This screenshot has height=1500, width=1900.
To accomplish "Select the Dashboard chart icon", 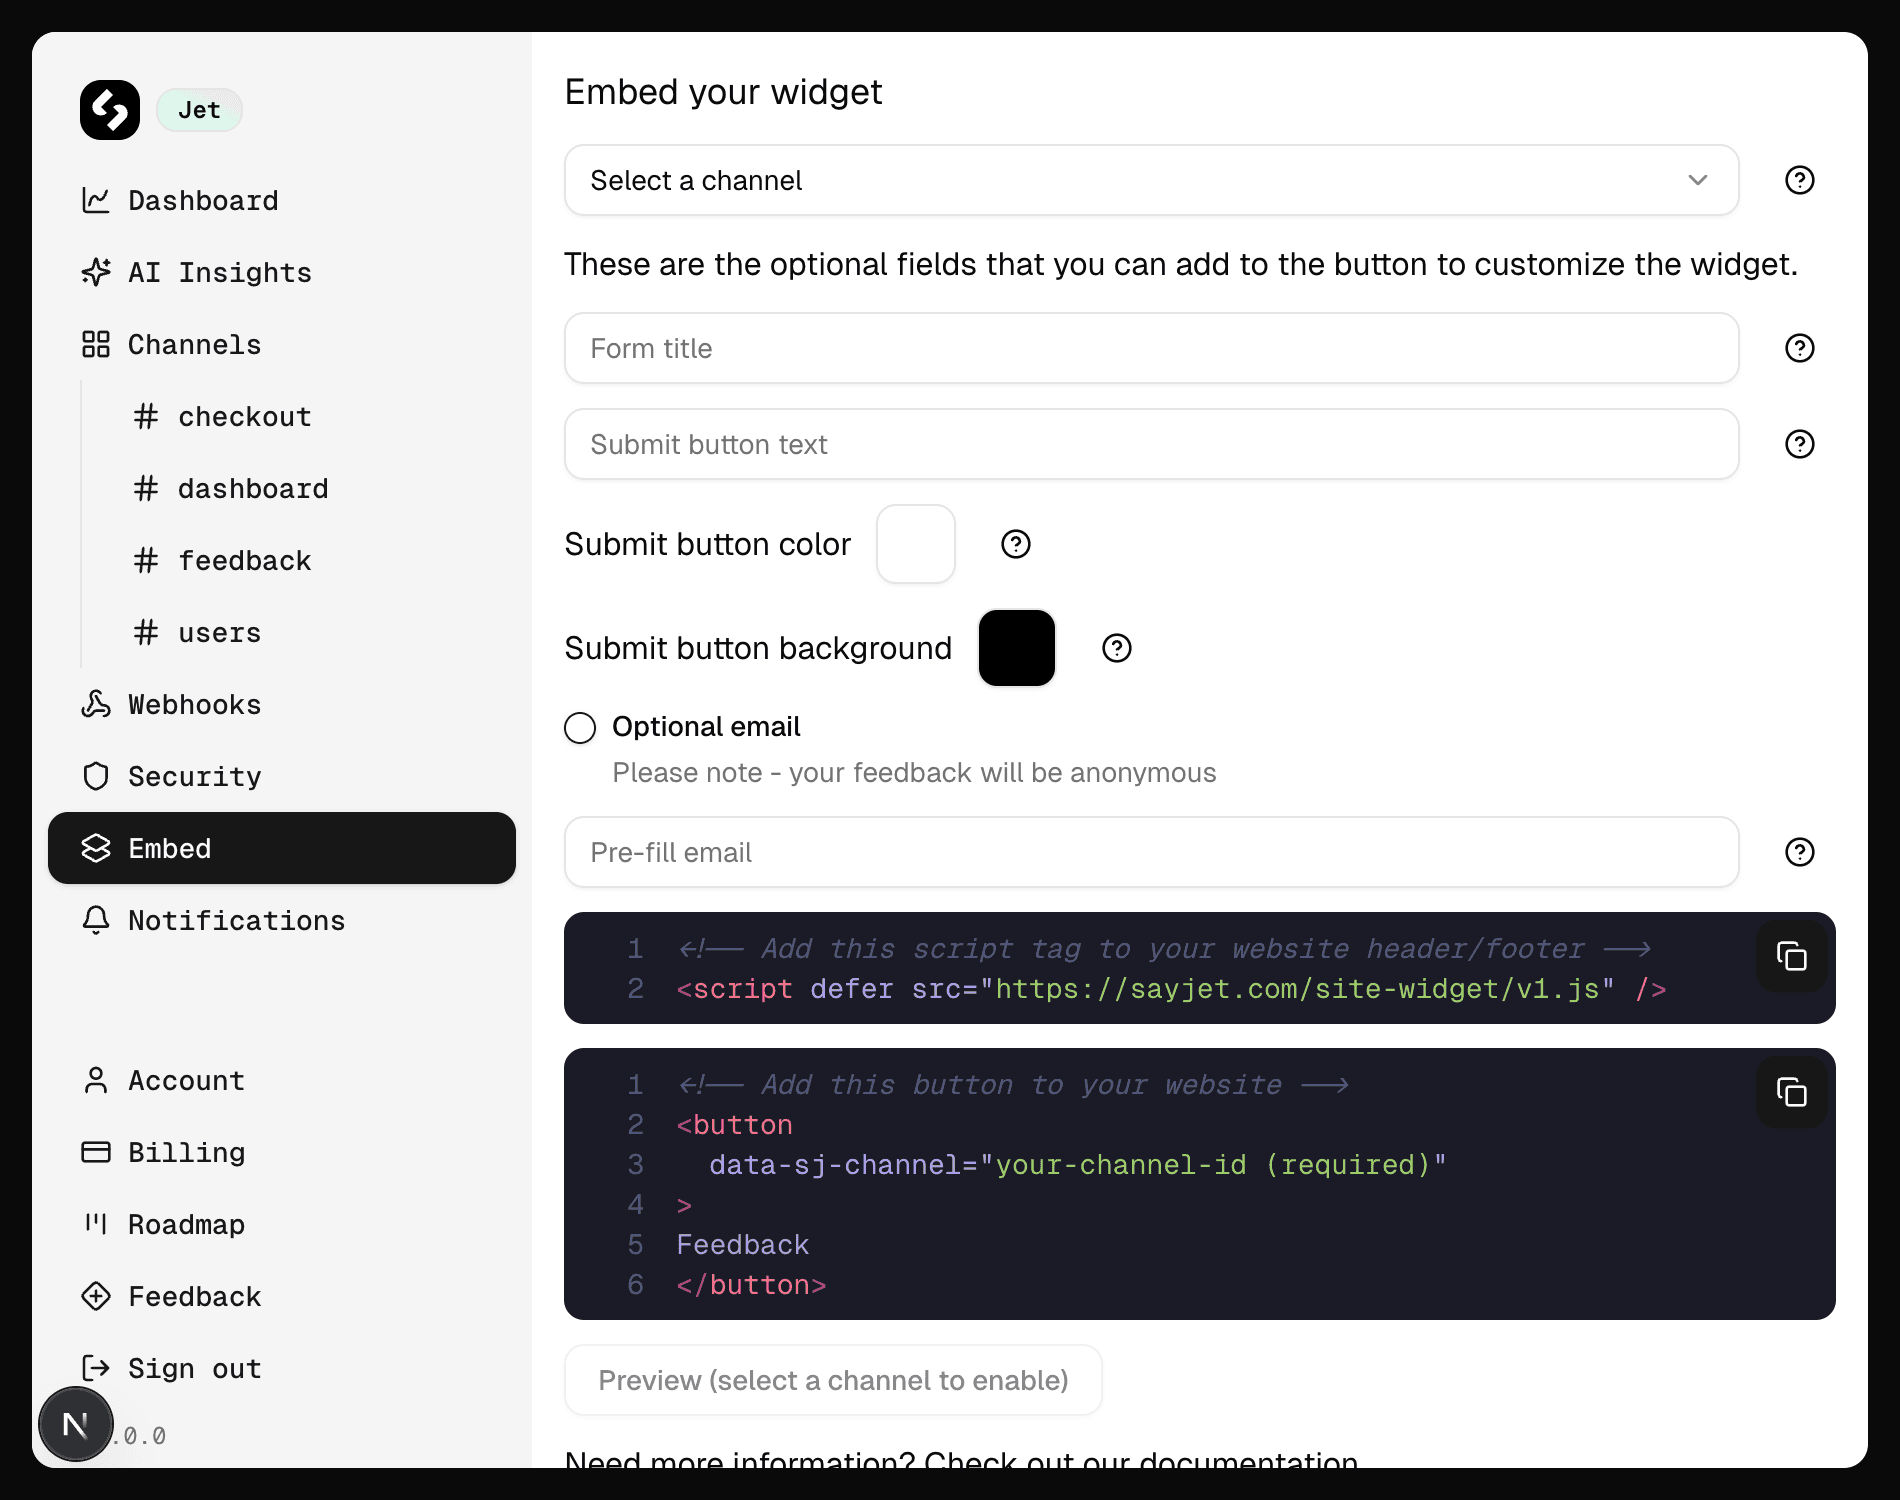I will [x=96, y=200].
